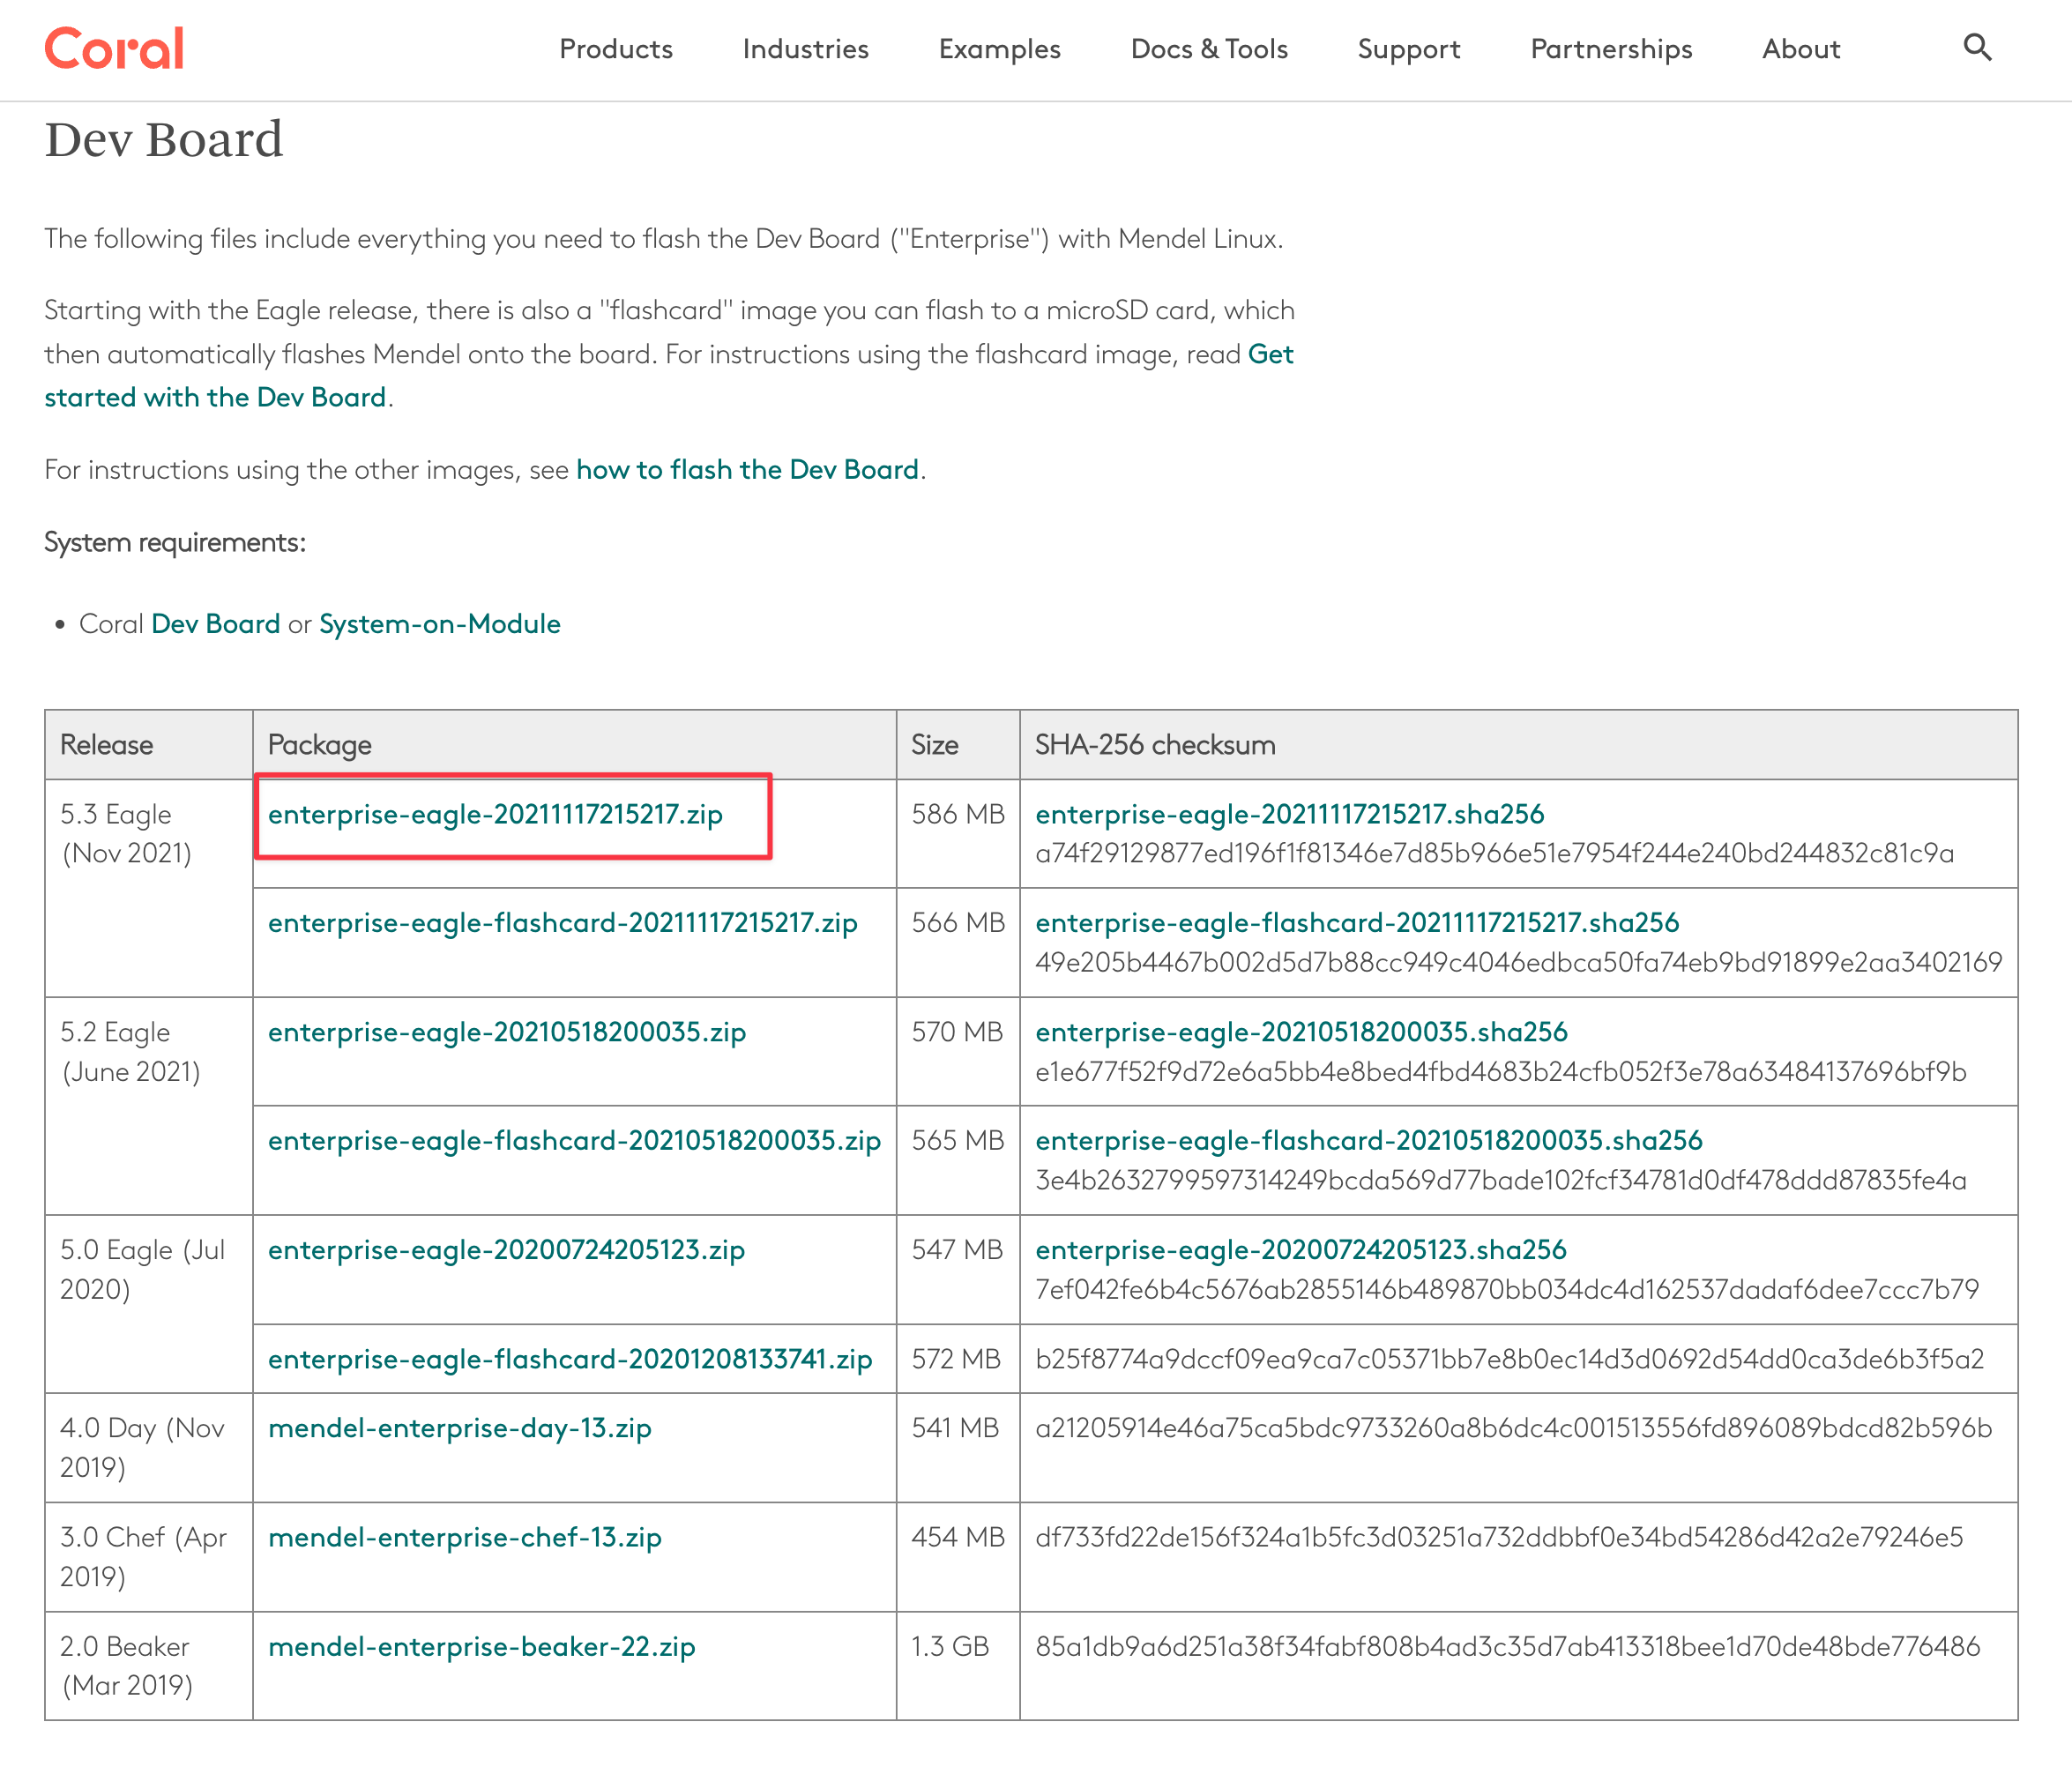Open enterprise-eagle-20200724205123.sha256 file
This screenshot has height=1774, width=2072.
[x=1301, y=1250]
